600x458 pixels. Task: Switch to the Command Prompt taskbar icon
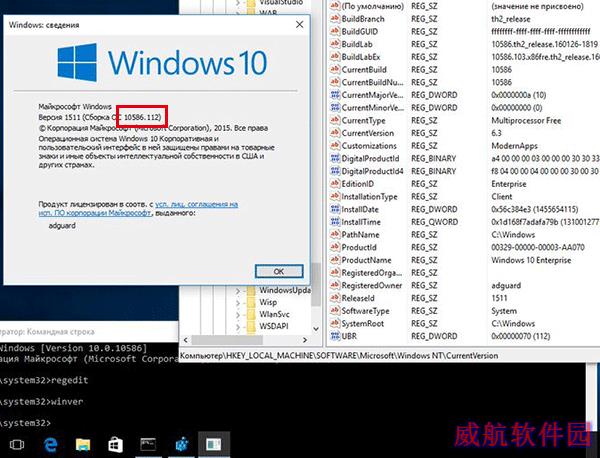pos(148,444)
